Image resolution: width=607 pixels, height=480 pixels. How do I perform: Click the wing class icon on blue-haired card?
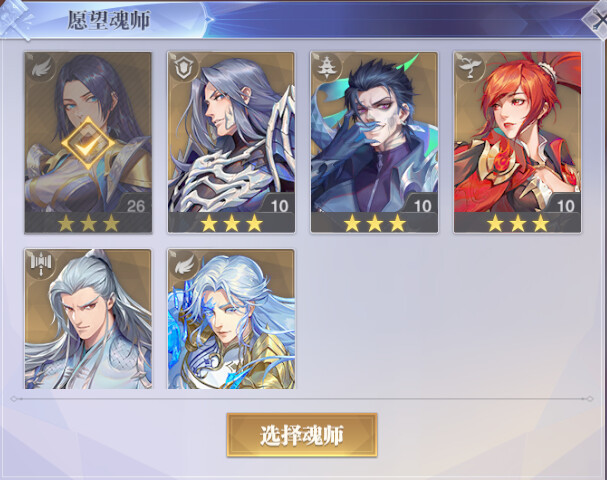click(184, 264)
